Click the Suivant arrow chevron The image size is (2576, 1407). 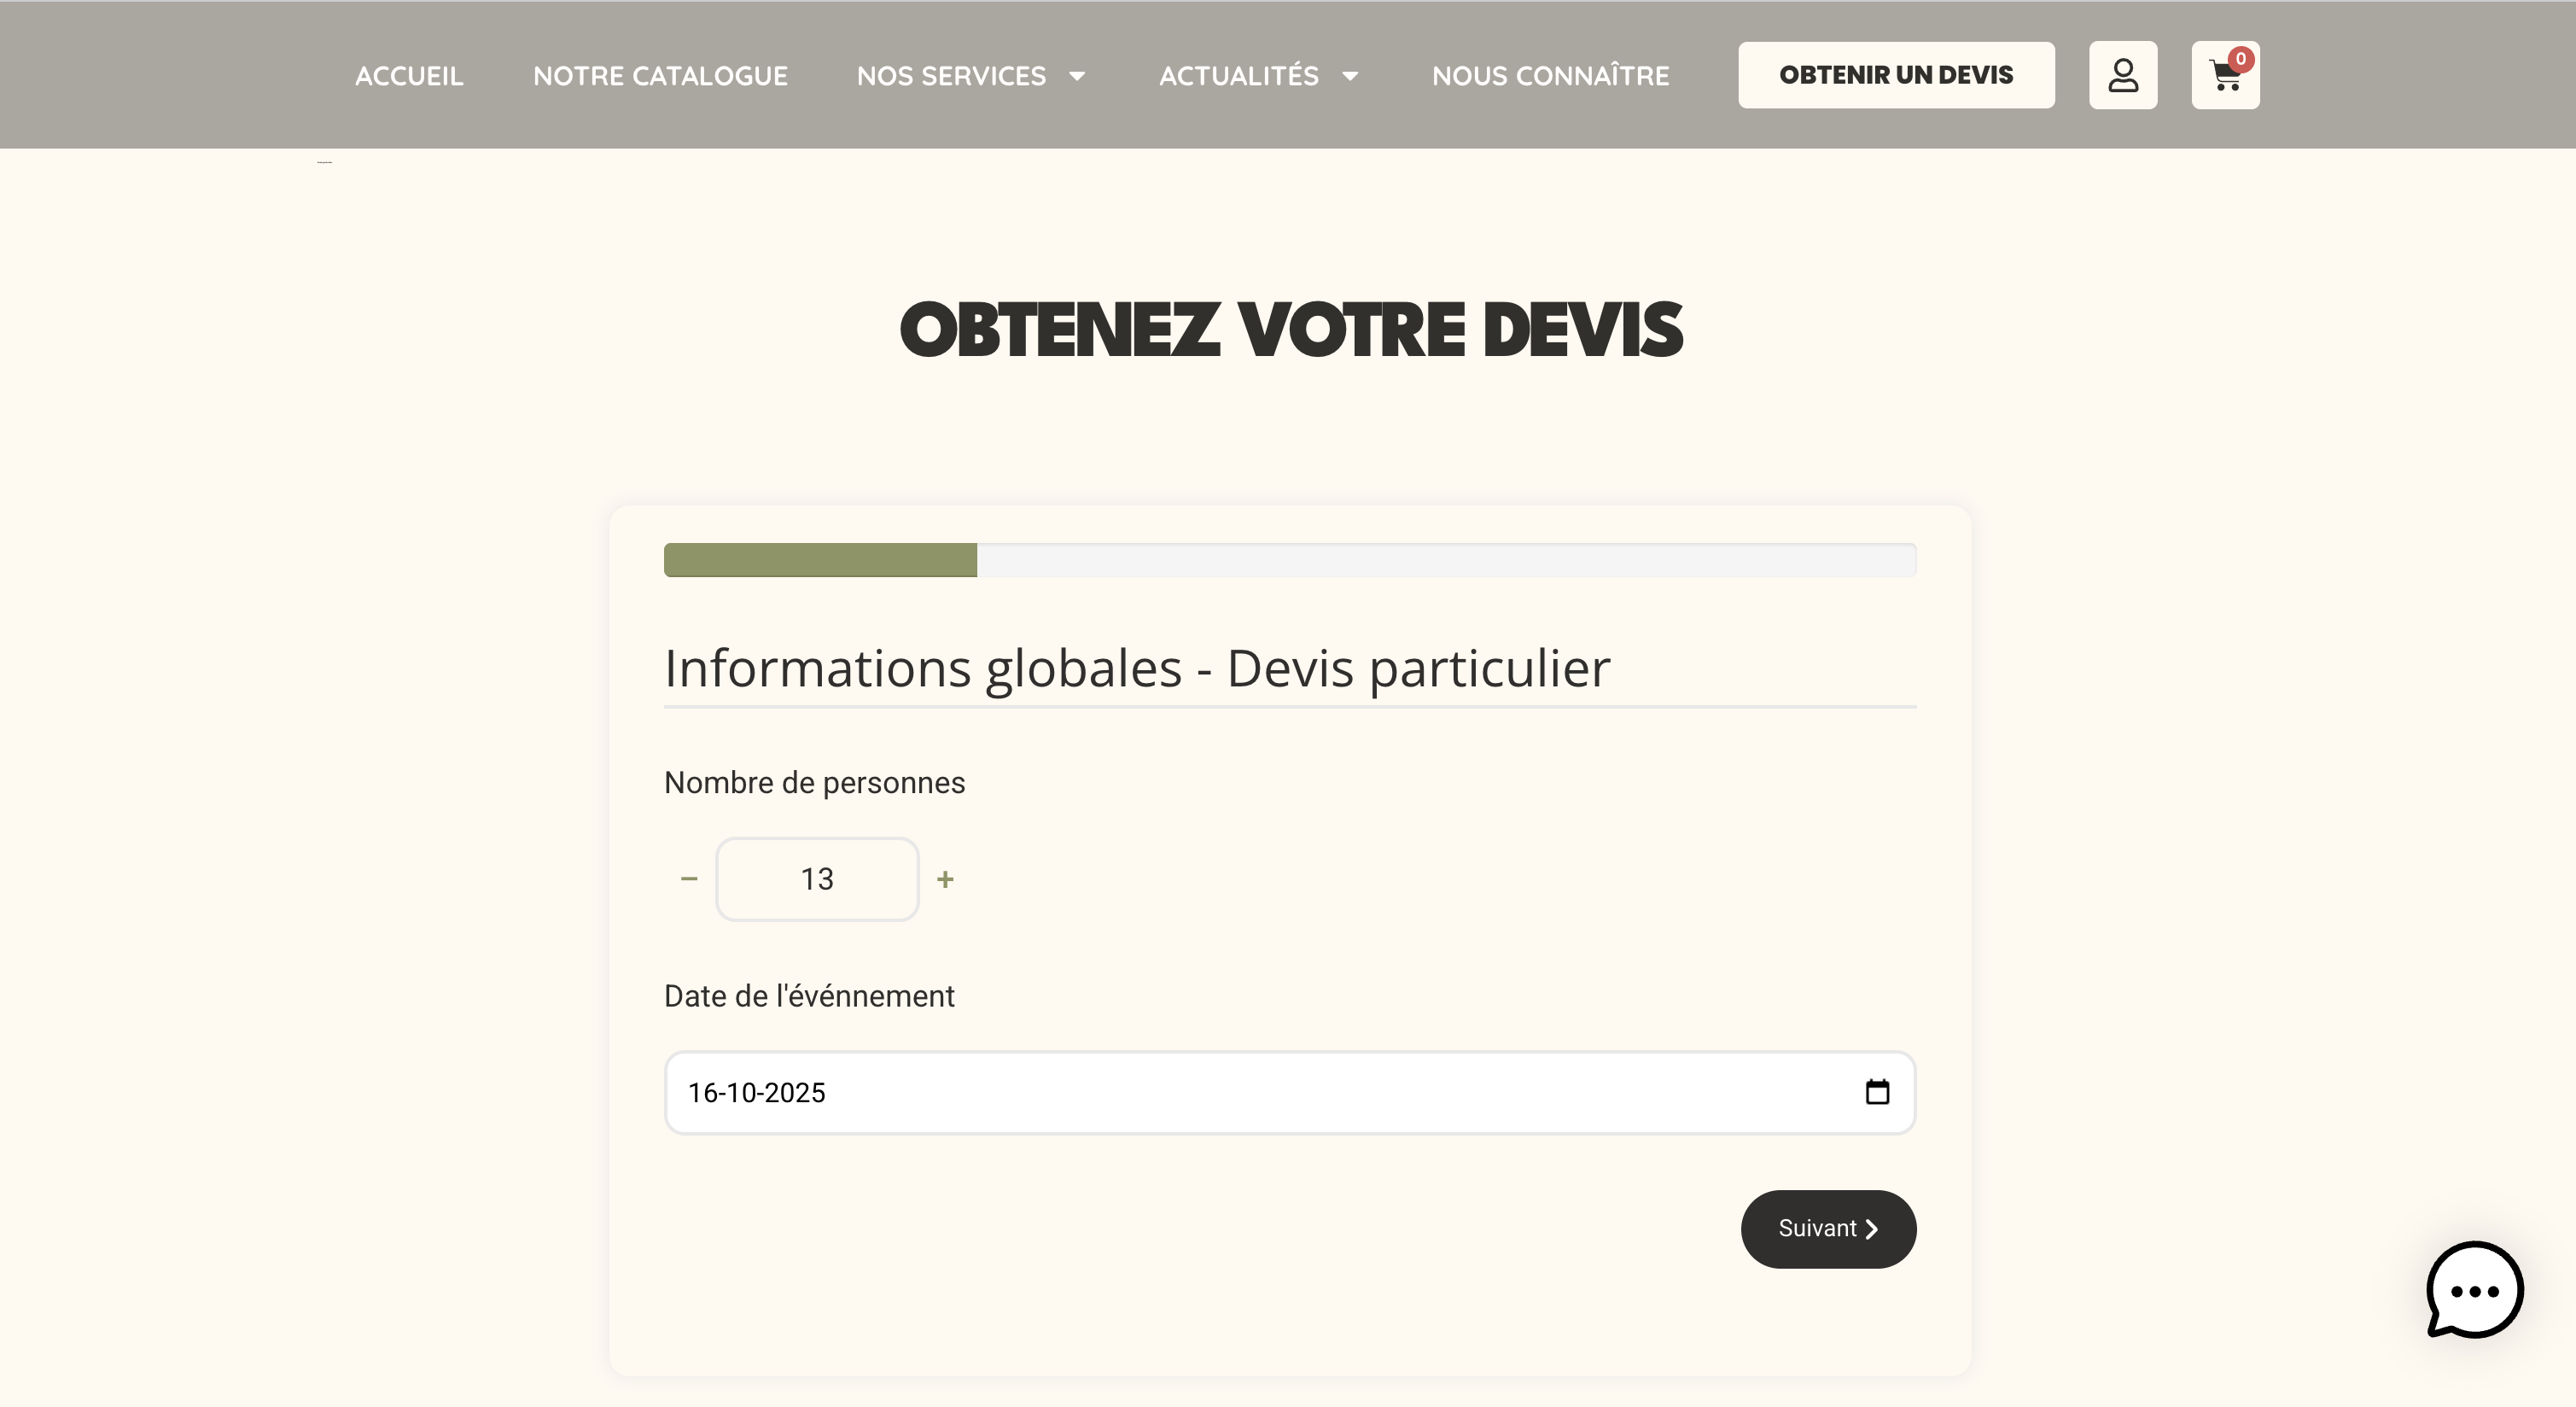[1872, 1229]
